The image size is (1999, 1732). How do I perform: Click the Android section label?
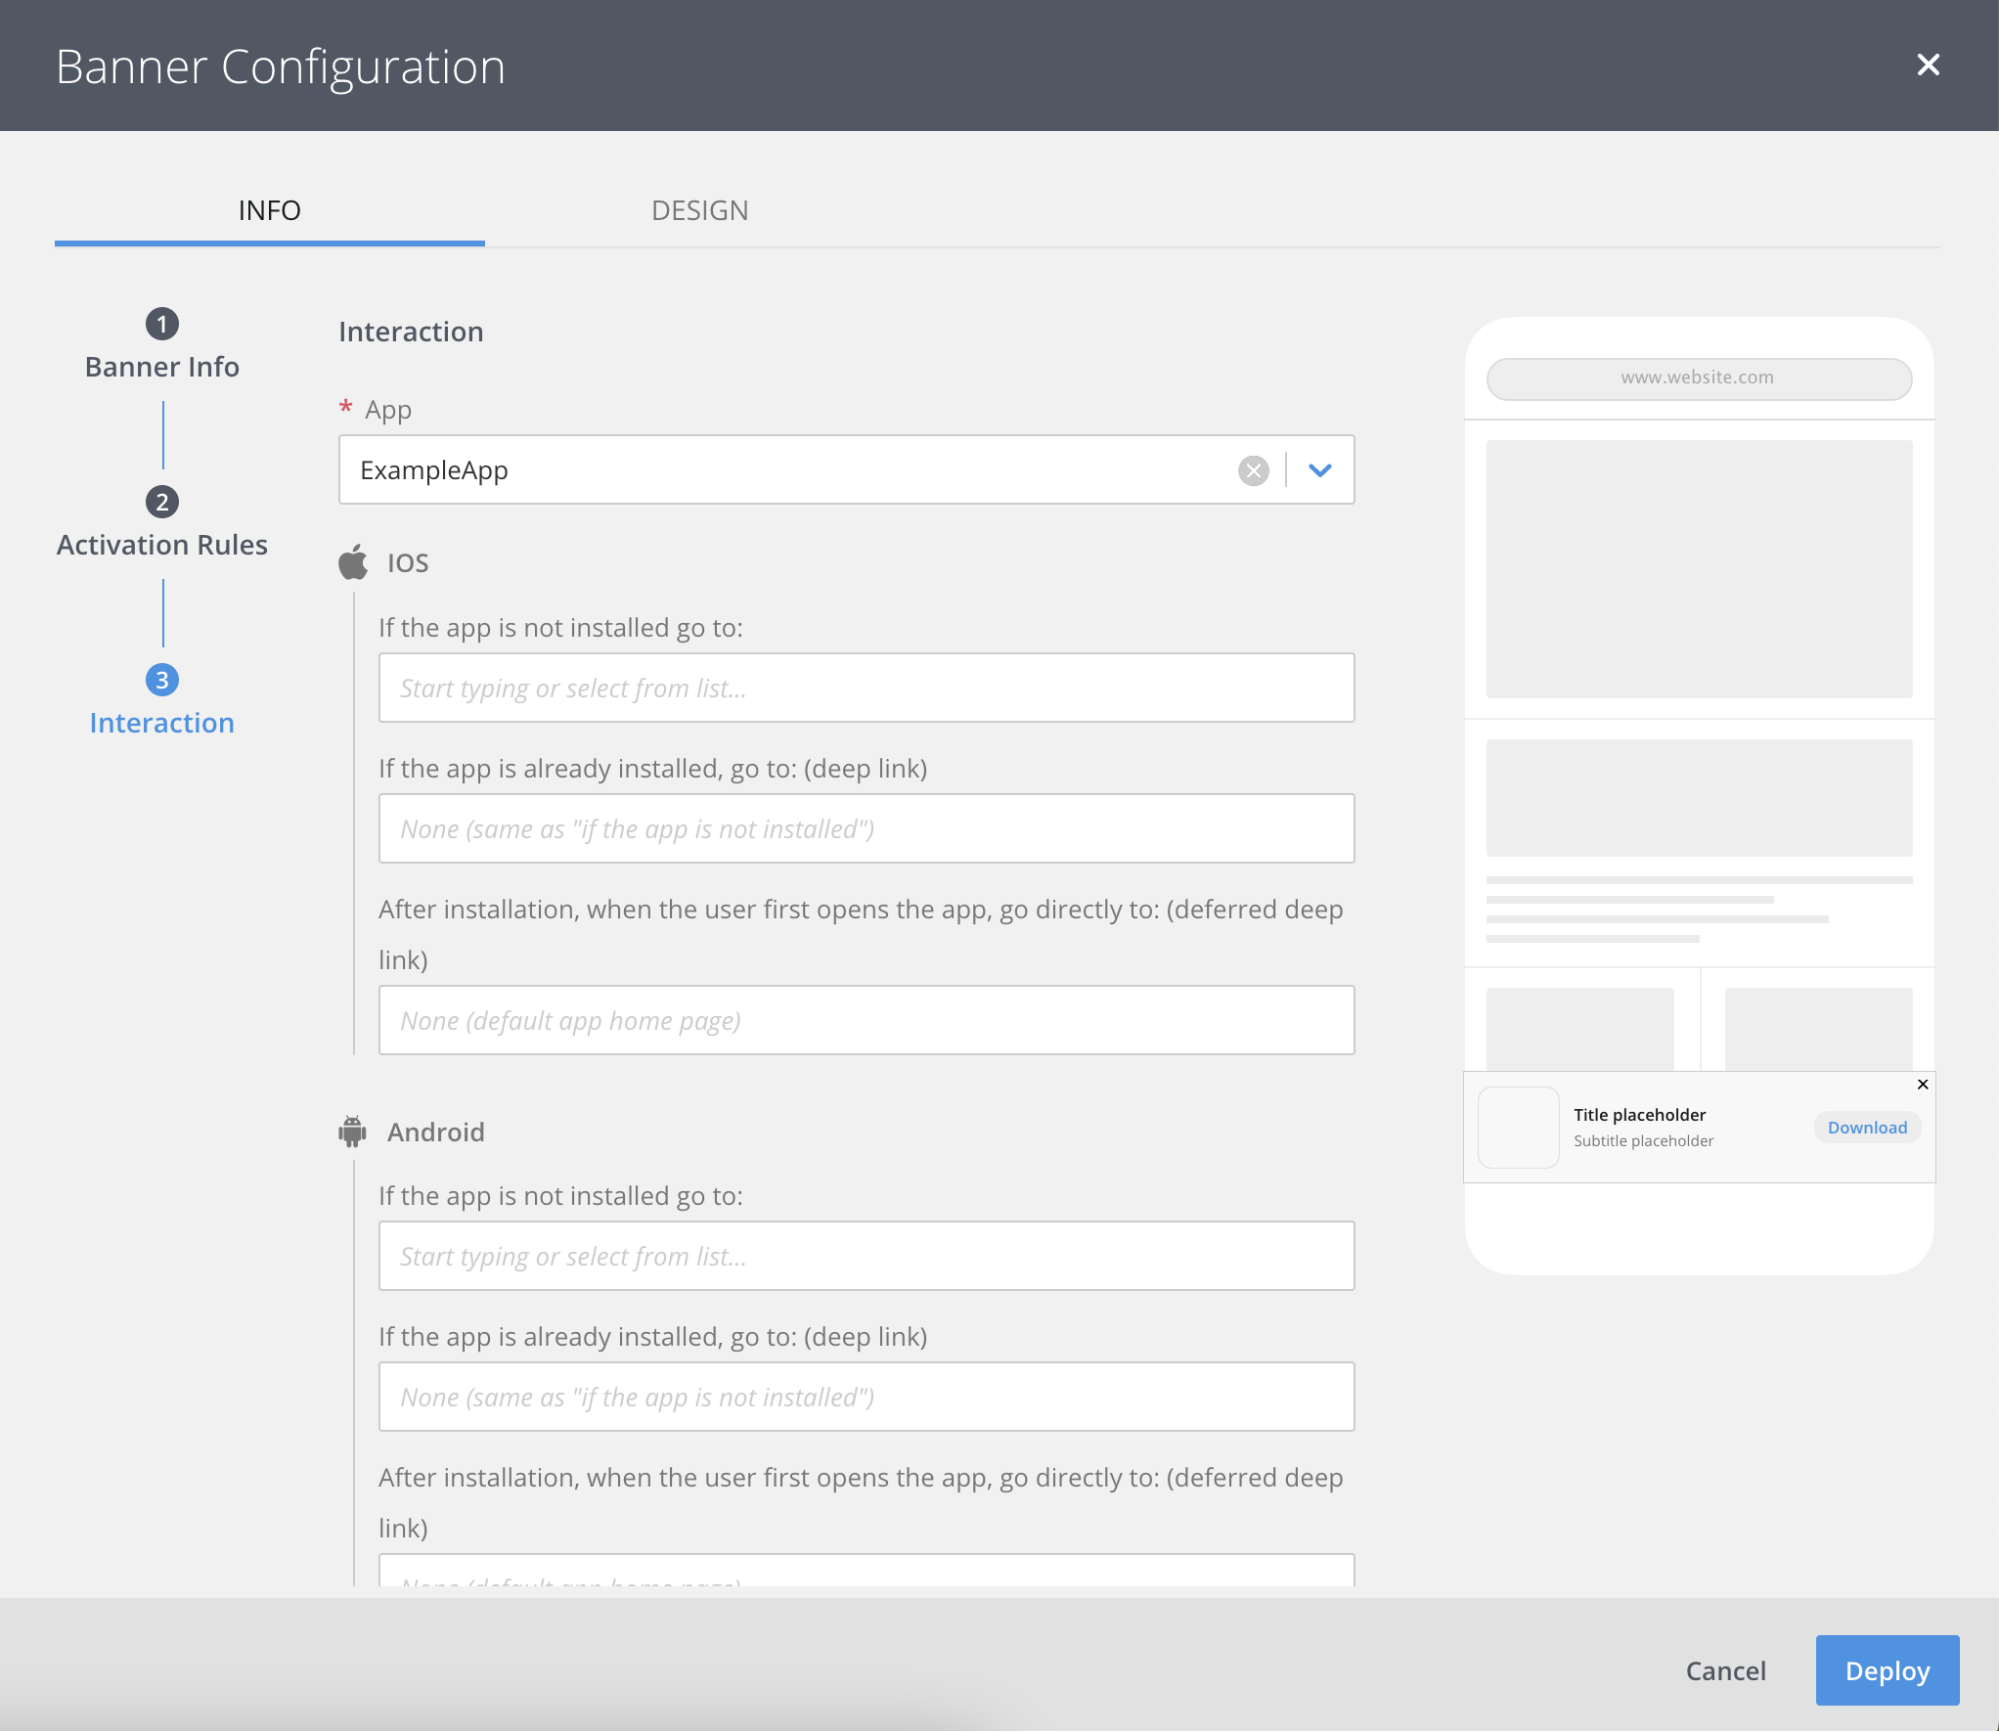tap(436, 1132)
